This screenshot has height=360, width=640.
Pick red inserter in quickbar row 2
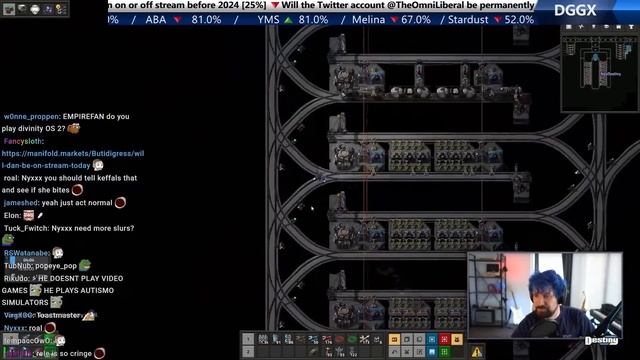point(329,352)
